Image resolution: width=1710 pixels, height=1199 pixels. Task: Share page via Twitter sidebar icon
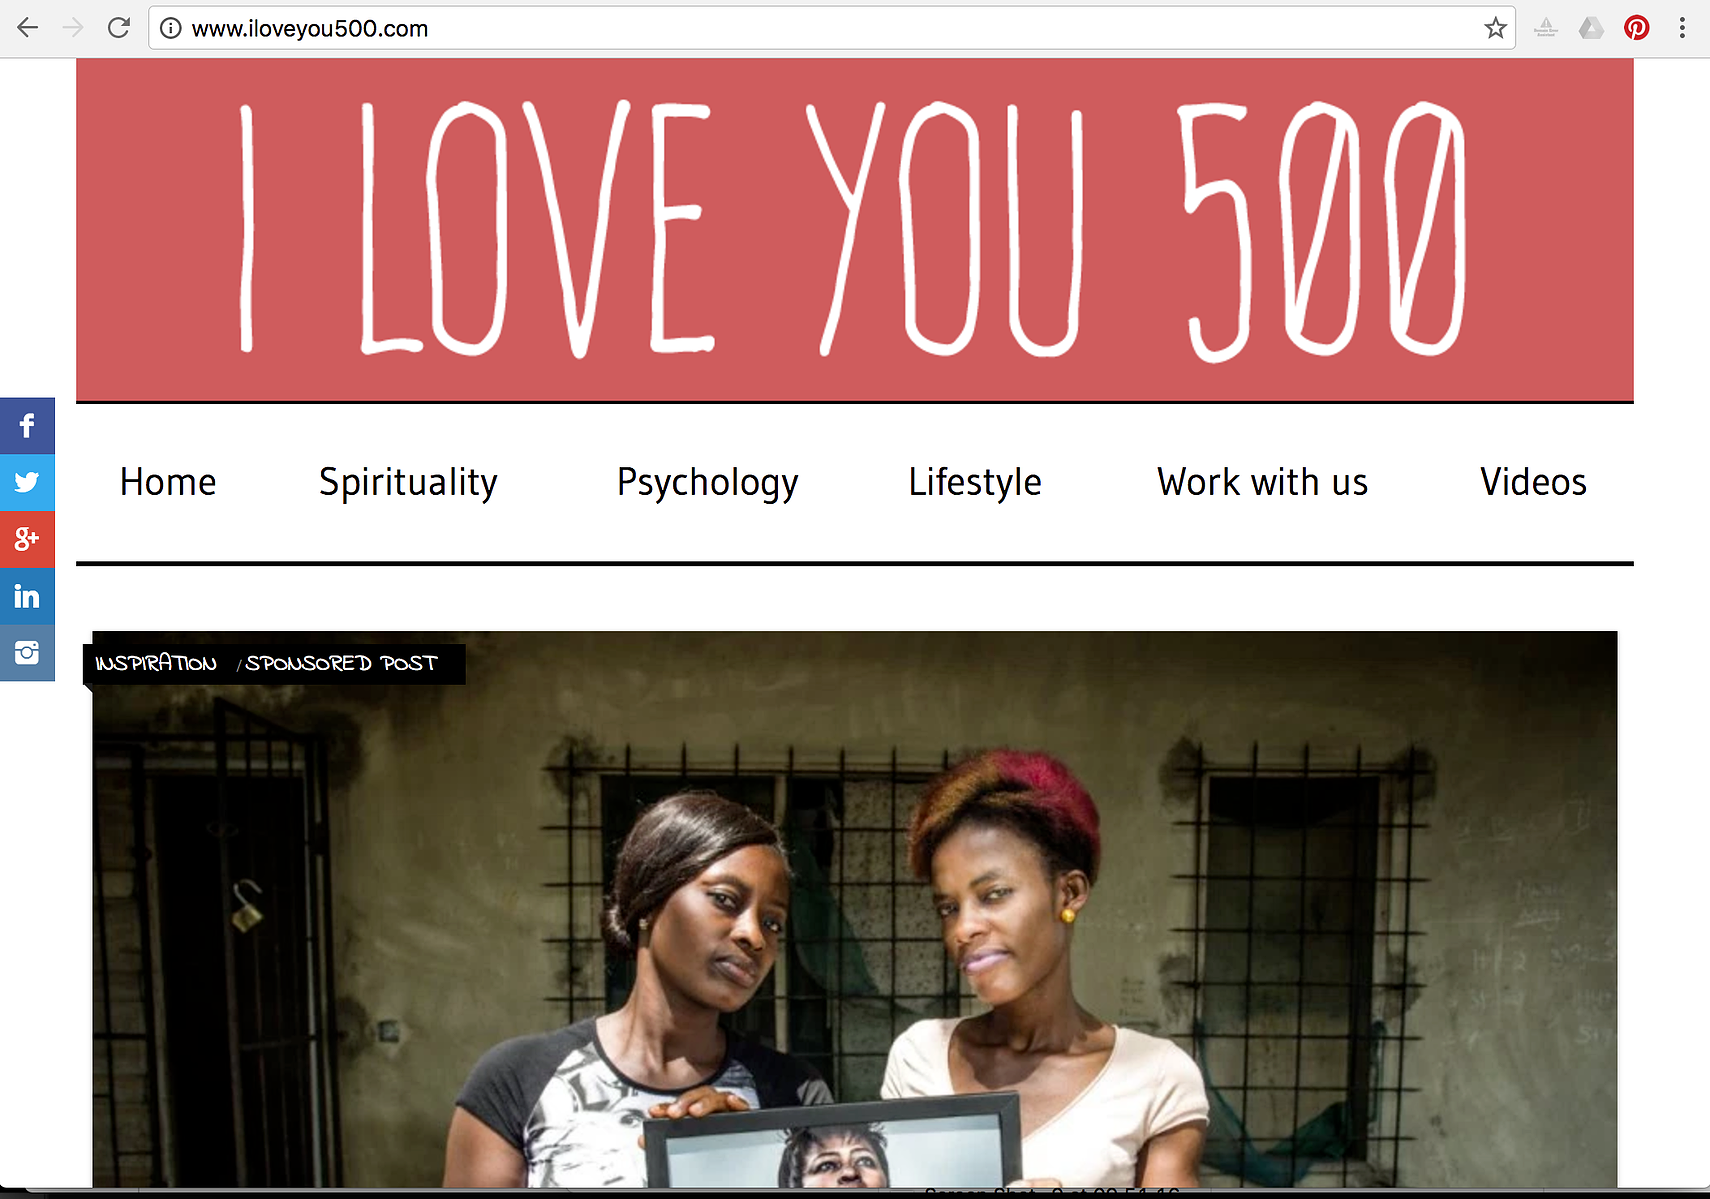point(27,483)
